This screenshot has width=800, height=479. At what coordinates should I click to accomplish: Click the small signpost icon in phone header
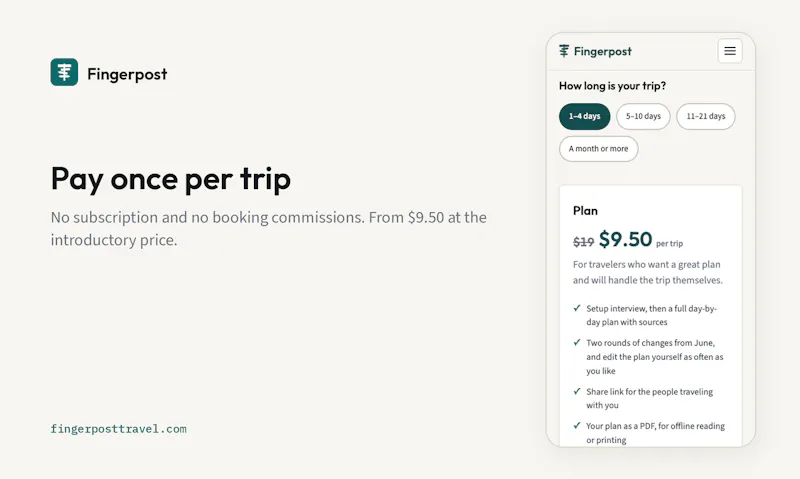(x=564, y=51)
